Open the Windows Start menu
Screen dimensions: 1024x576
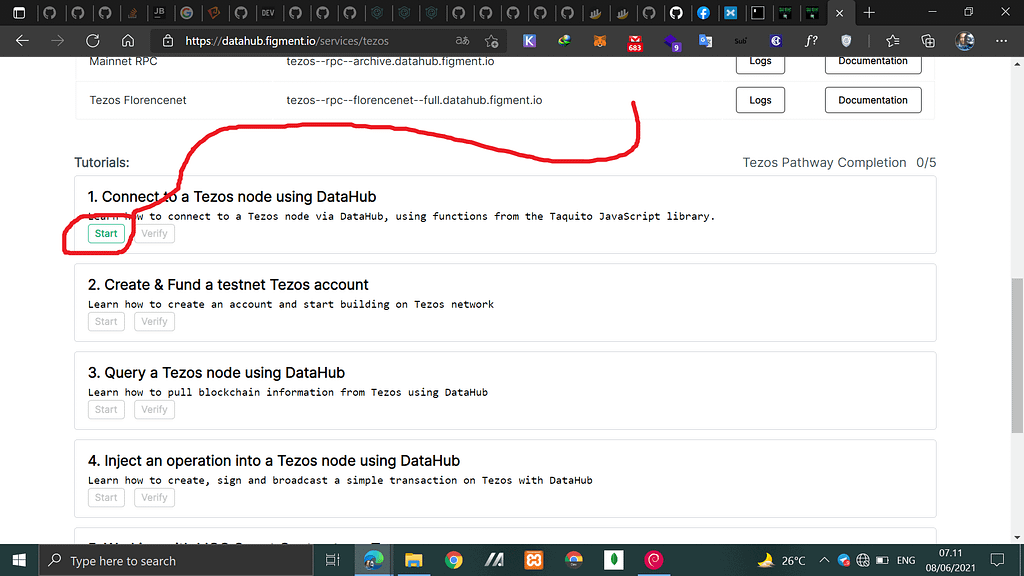click(x=19, y=560)
